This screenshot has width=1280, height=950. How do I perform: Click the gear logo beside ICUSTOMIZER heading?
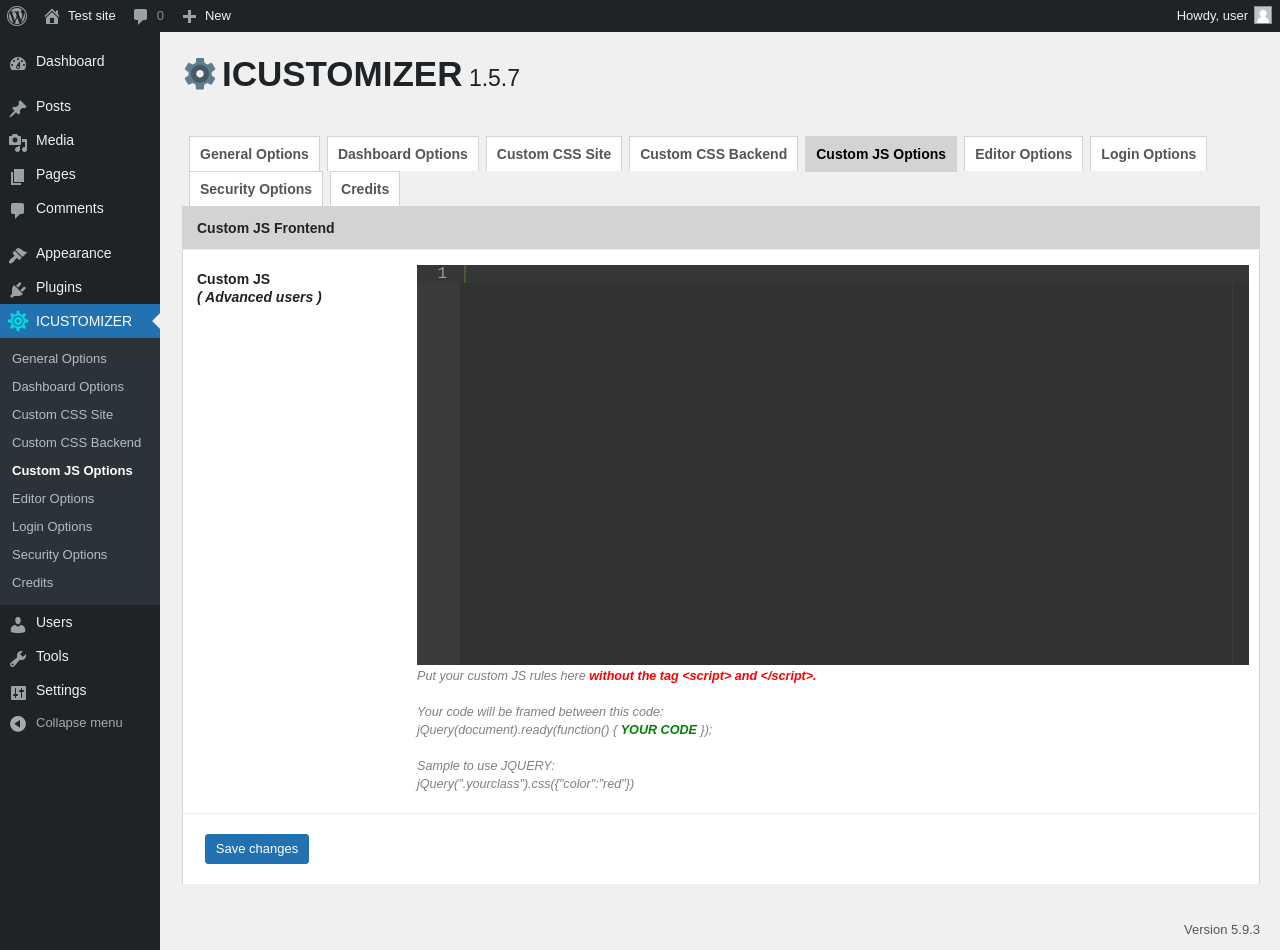(x=200, y=74)
